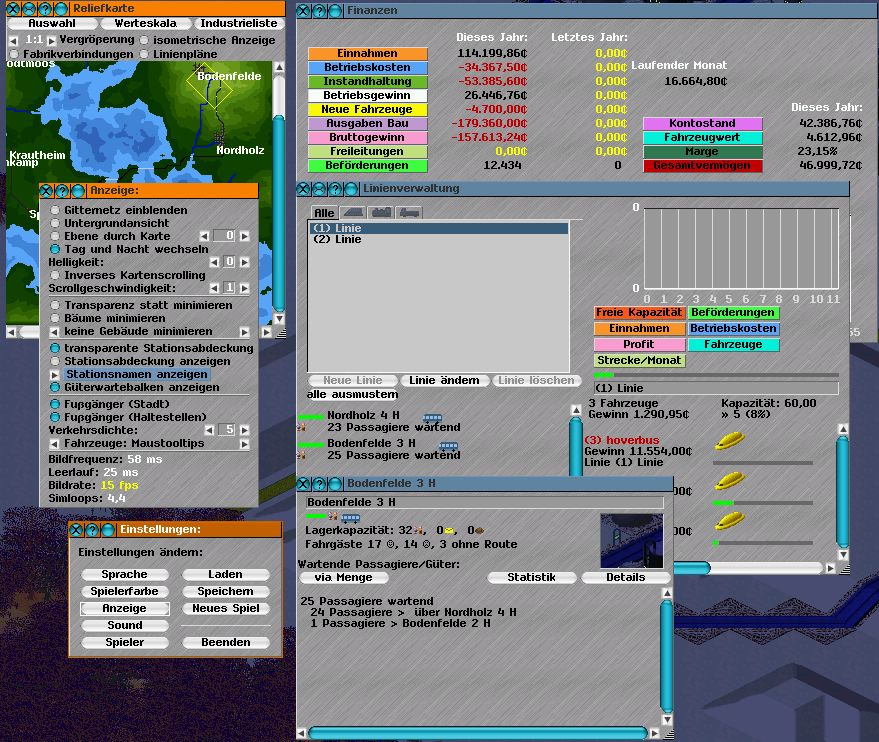
Task: Click the bus icon next to Nordholz 4 H
Action: point(433,418)
